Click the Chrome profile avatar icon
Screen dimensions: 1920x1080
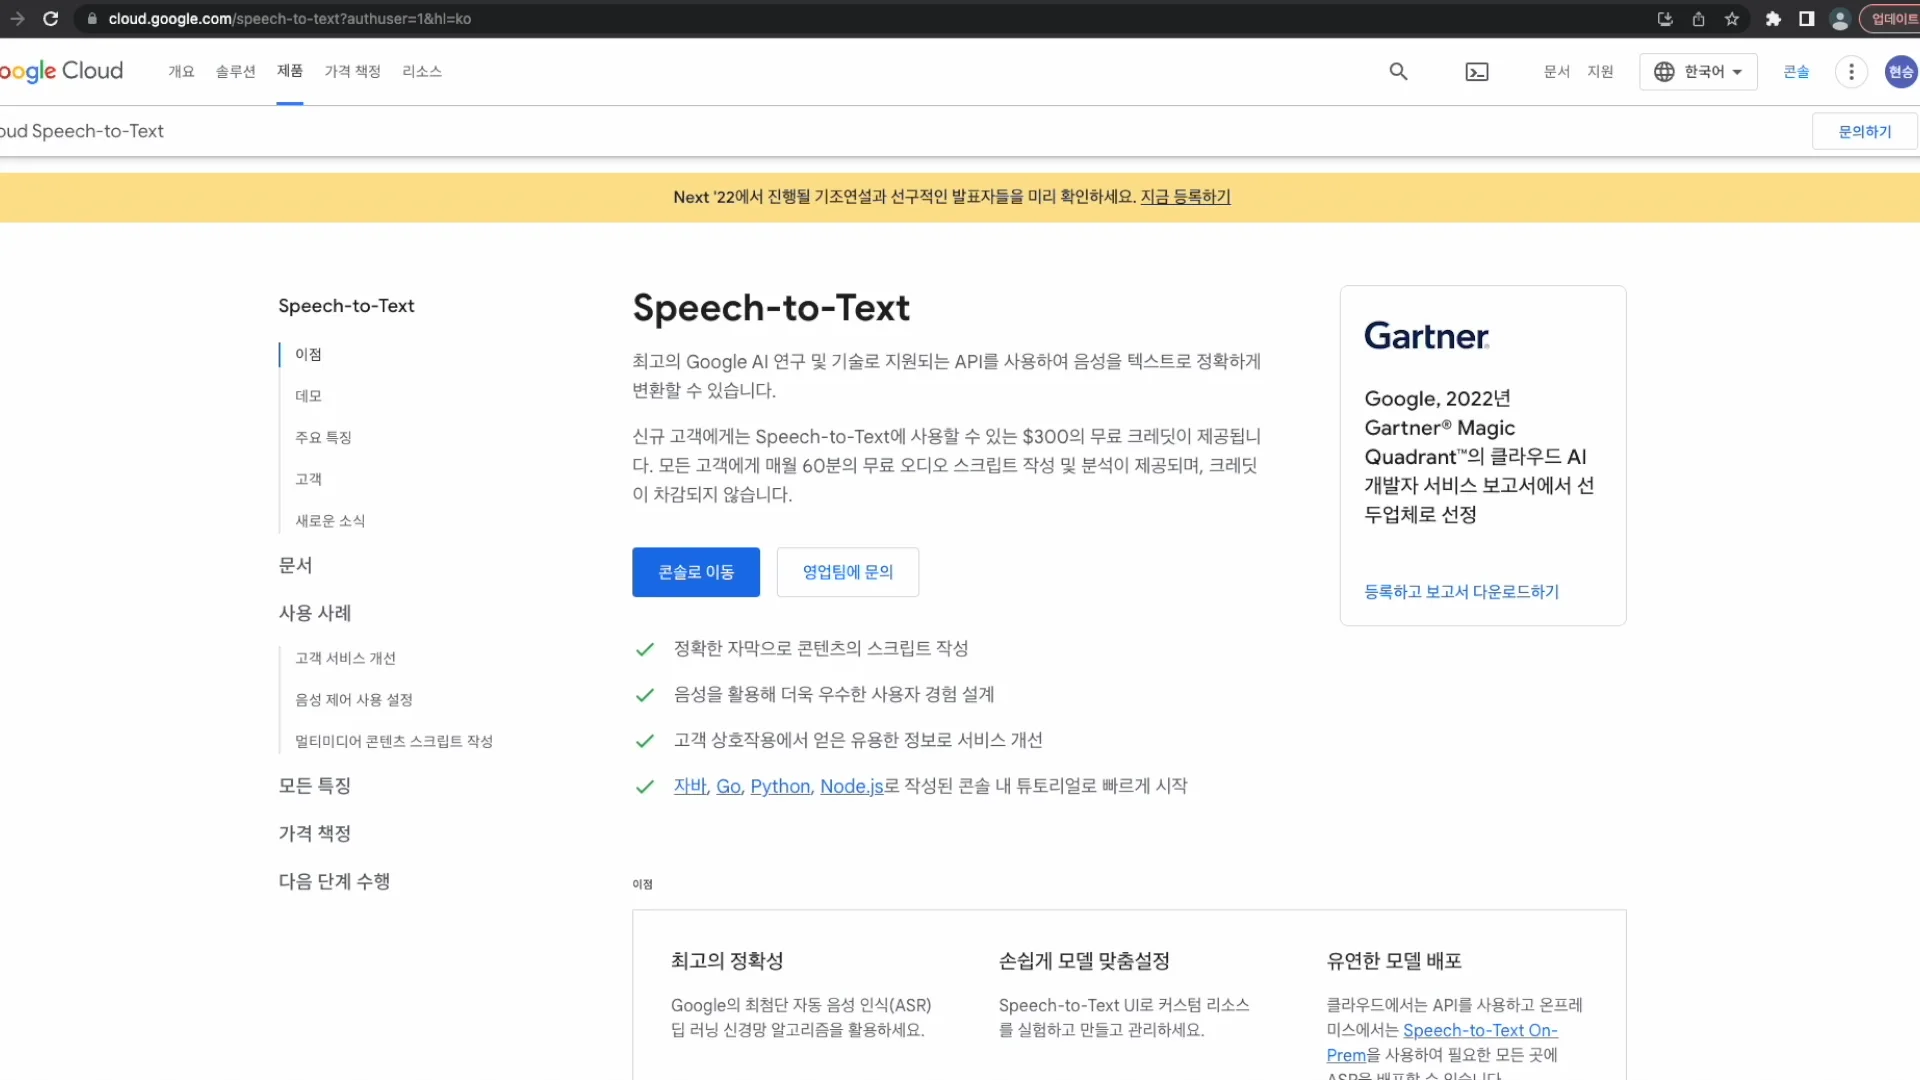(1840, 19)
